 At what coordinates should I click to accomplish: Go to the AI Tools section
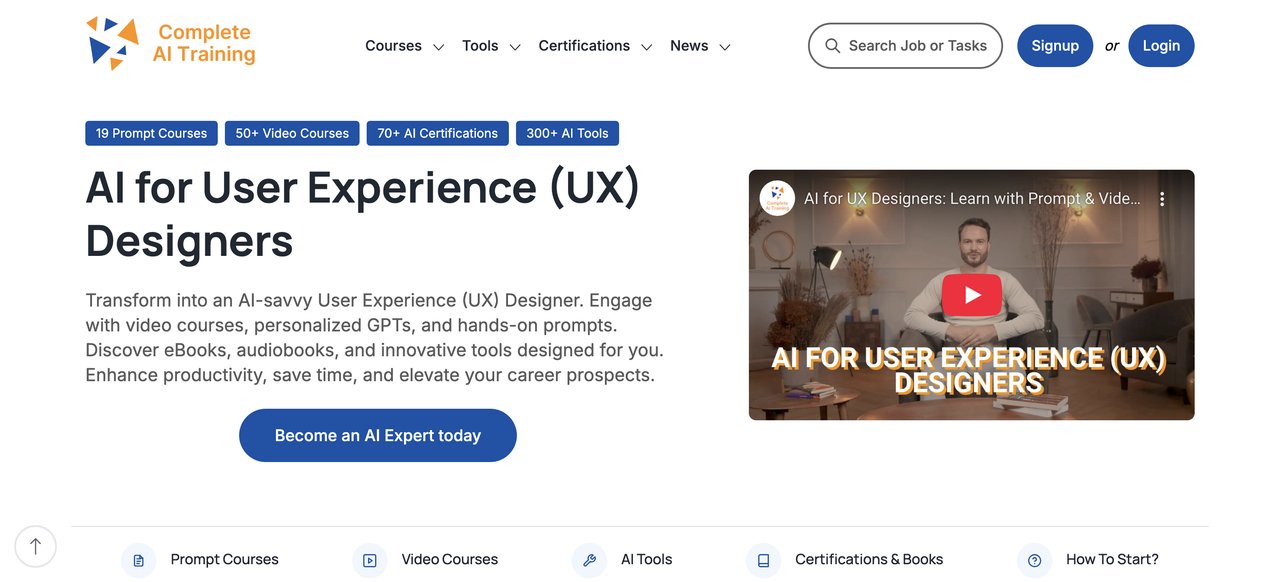click(646, 559)
